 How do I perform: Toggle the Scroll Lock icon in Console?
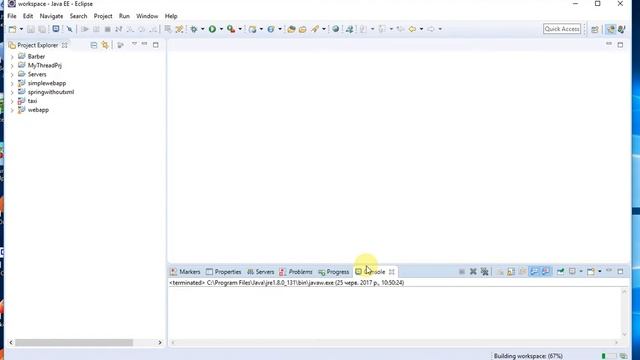tap(511, 271)
